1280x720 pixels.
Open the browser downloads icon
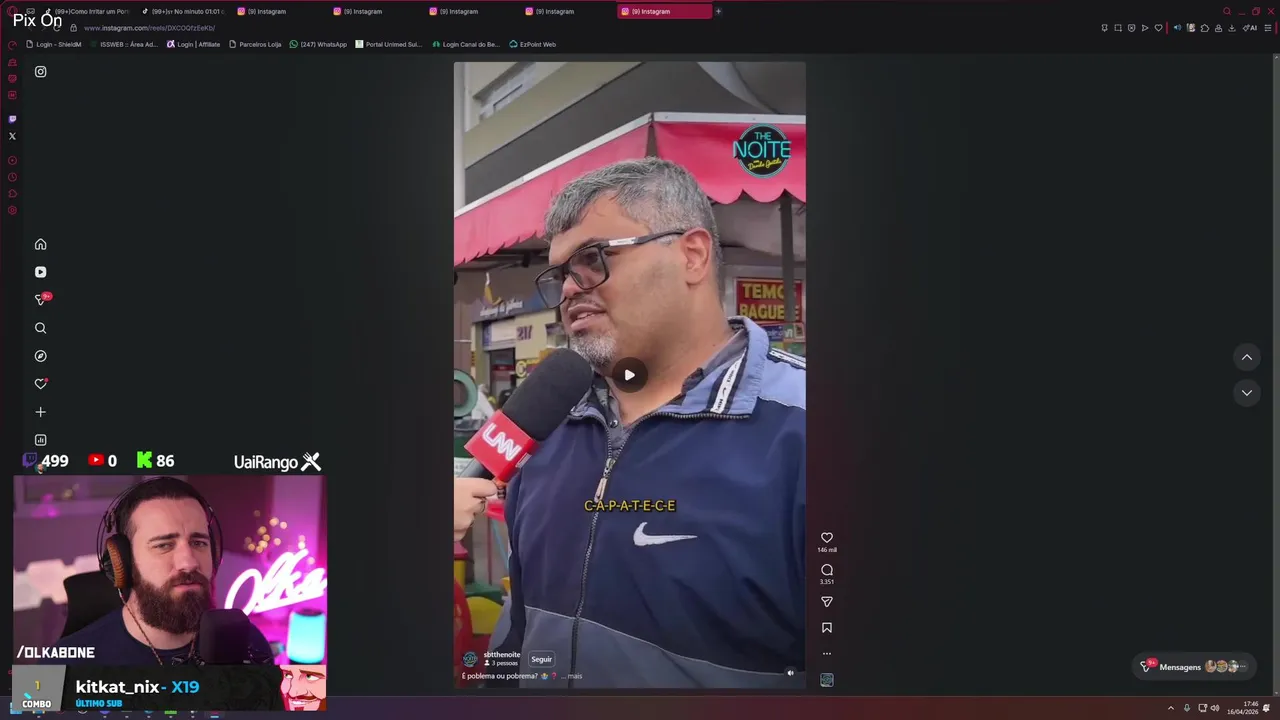pyautogui.click(x=1232, y=28)
